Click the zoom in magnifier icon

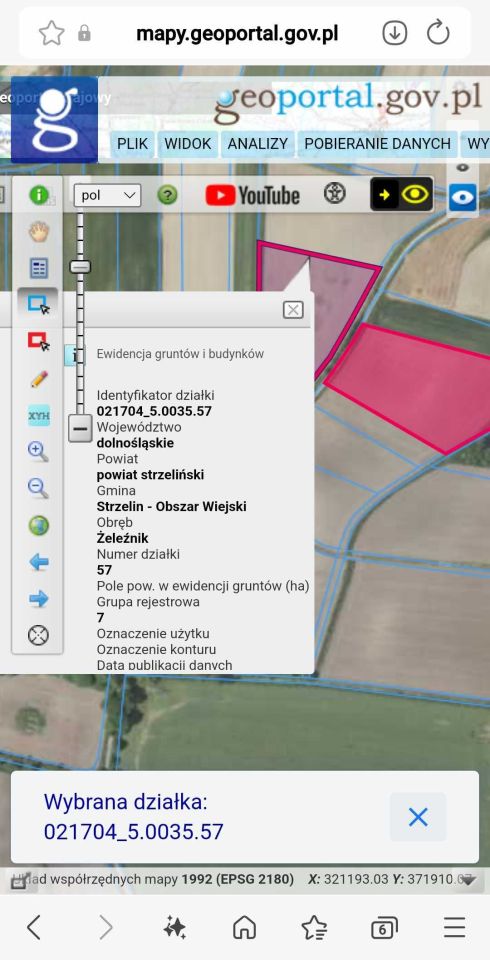point(39,452)
